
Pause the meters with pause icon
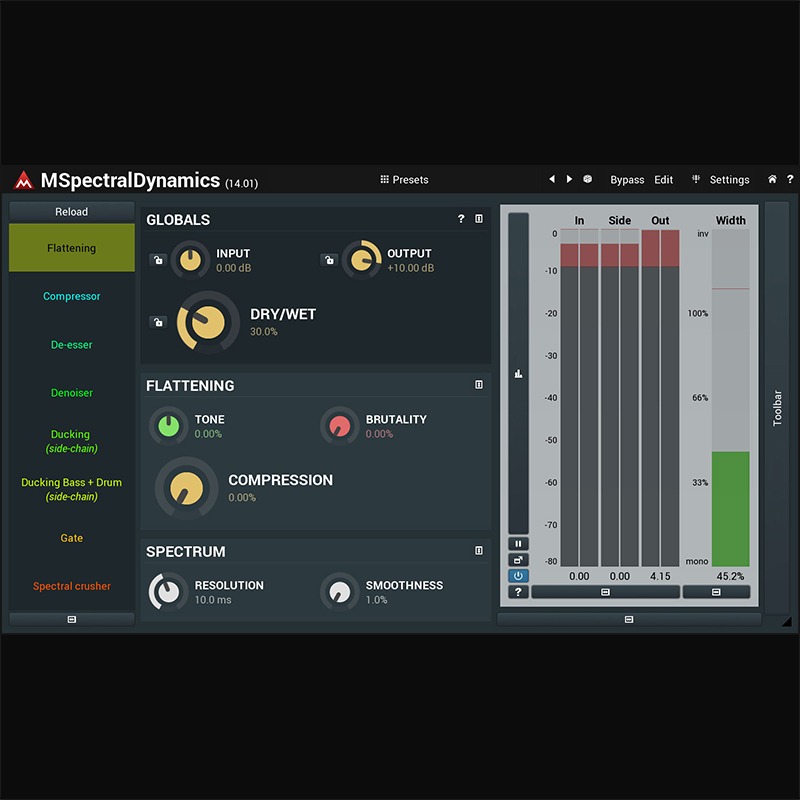518,544
